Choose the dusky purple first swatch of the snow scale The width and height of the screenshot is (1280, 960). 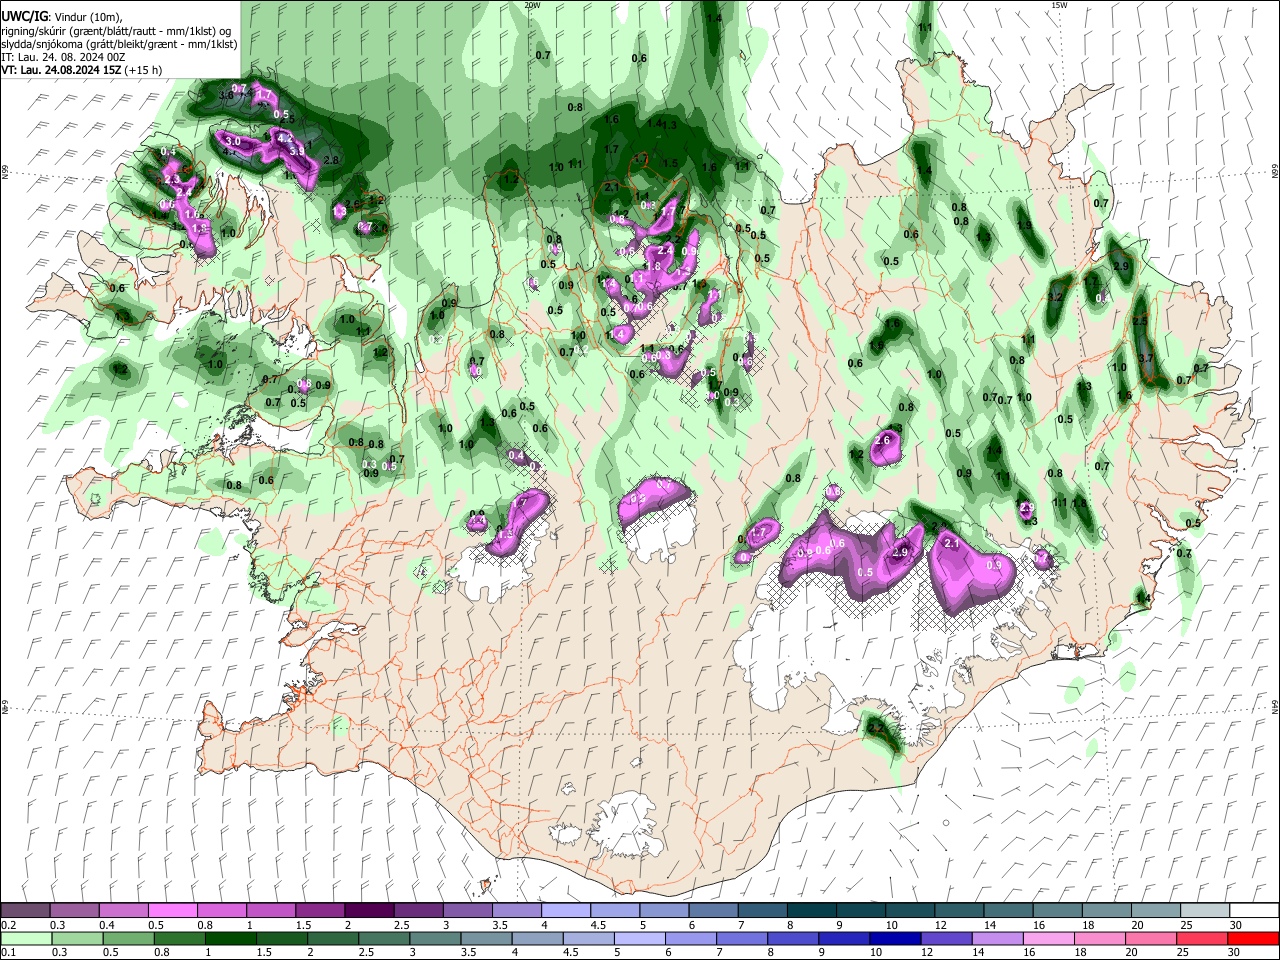click(x=26, y=911)
